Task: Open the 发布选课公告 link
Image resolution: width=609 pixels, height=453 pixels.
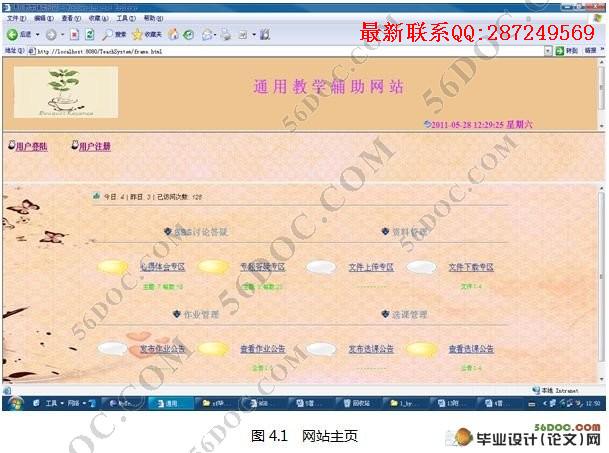Action: tap(371, 349)
